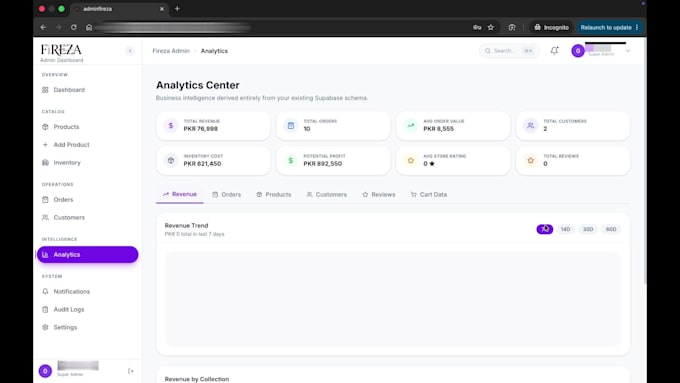Click the Fireza Admin breadcrumb link
Viewport: 680px width, 383px height.
[x=171, y=51]
